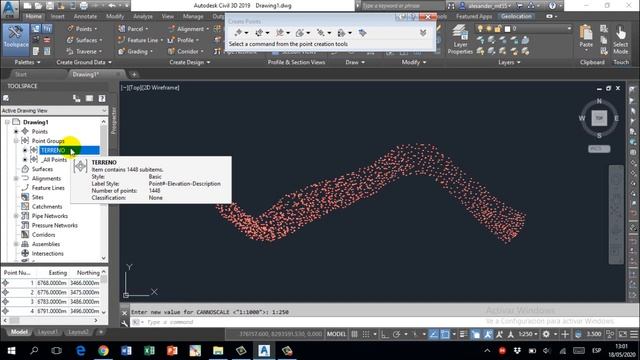Open the Toolspace palette button
640x360 pixels.
(x=16, y=40)
